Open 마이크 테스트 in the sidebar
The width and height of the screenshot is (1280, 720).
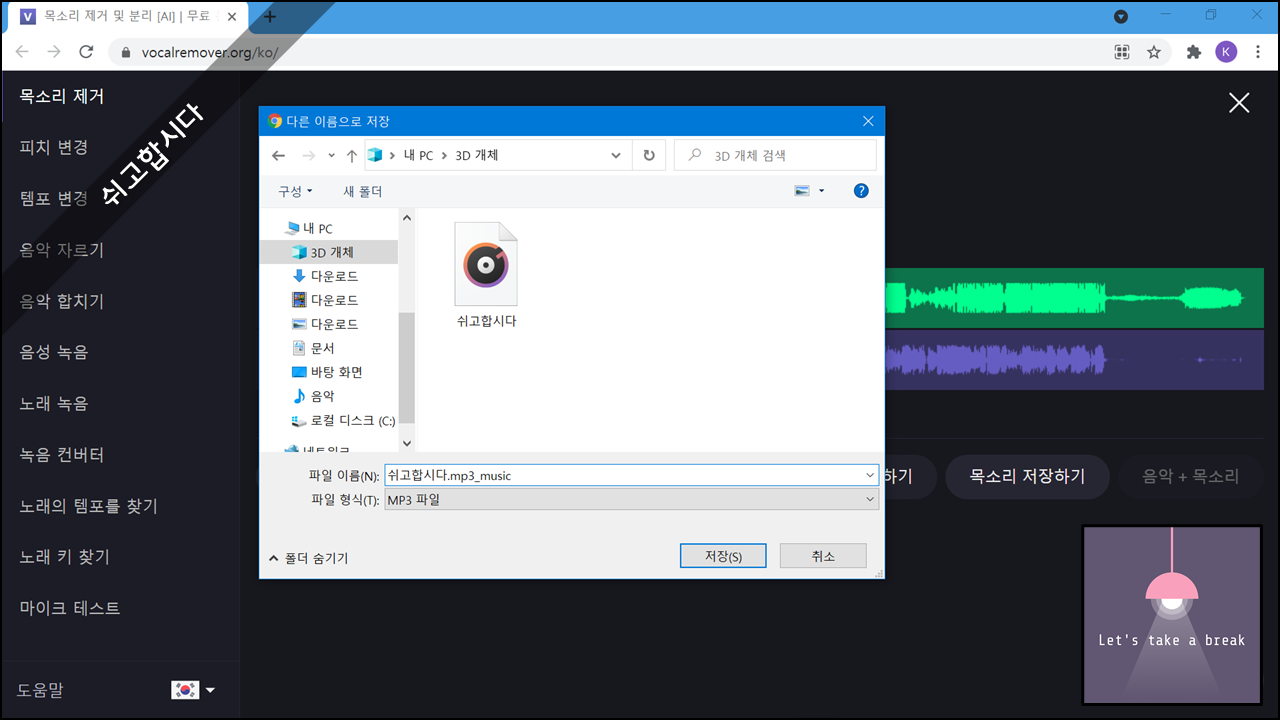click(70, 608)
